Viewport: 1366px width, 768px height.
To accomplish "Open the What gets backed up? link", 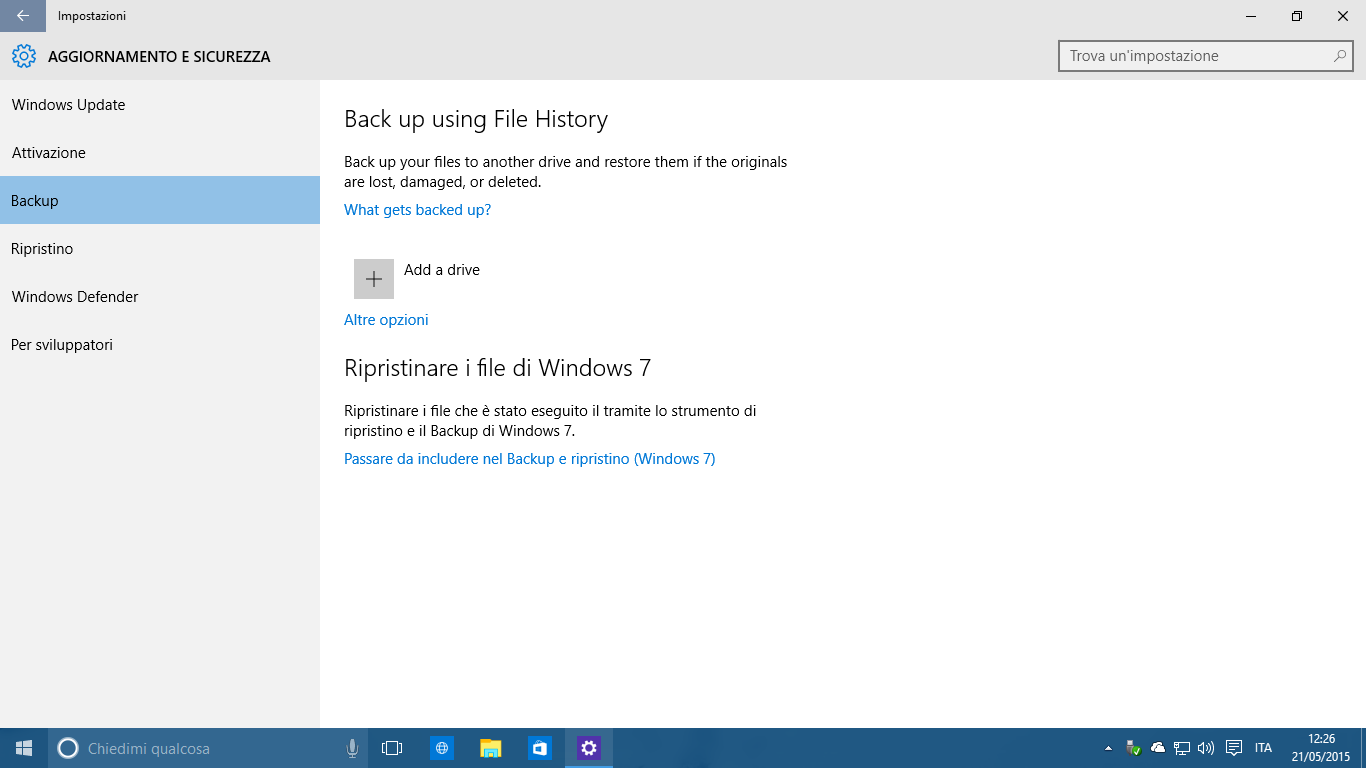I will point(418,210).
